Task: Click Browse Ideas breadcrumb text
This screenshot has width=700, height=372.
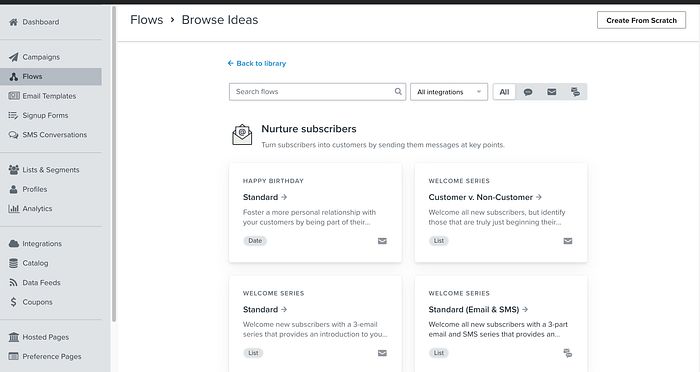Action: pyautogui.click(x=220, y=20)
